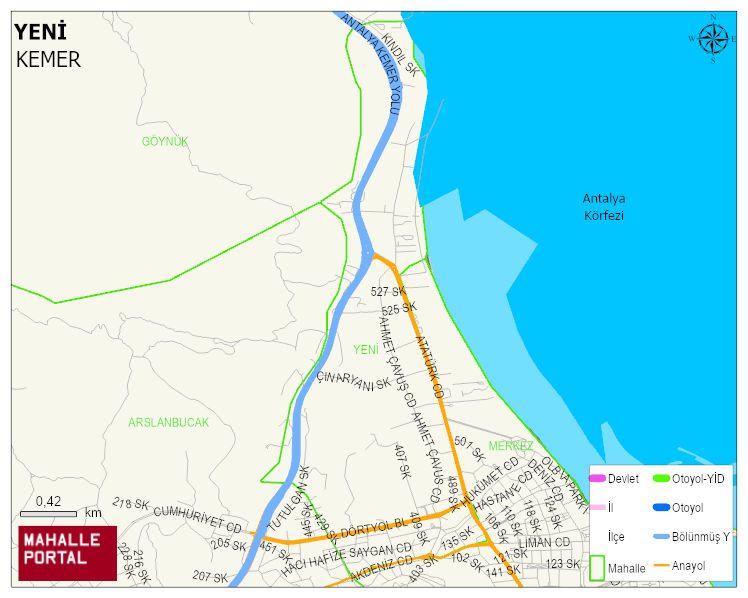Select the green YENİ neighborhood label on the map
Viewport: 748px width, 598px height.
(366, 350)
